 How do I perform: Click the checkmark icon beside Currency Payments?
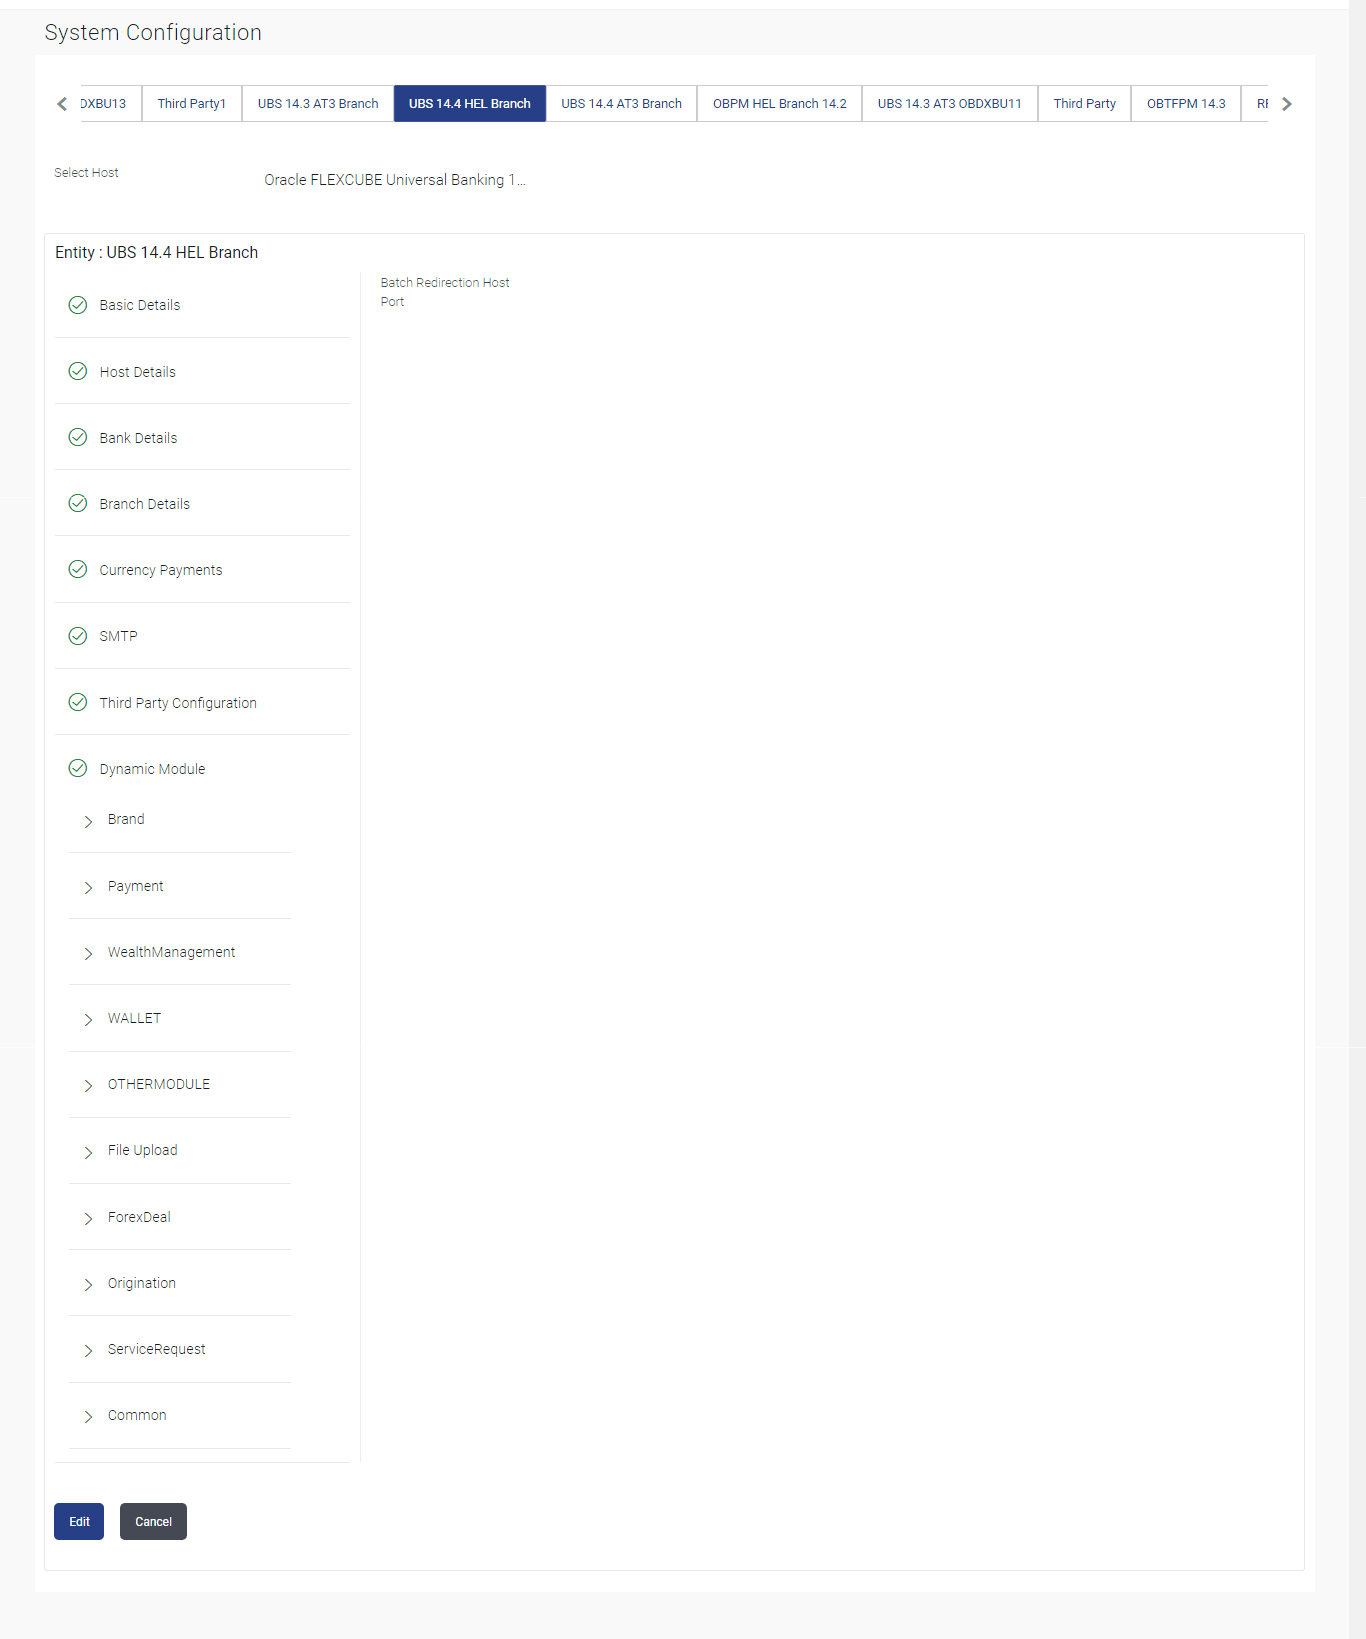(x=78, y=569)
